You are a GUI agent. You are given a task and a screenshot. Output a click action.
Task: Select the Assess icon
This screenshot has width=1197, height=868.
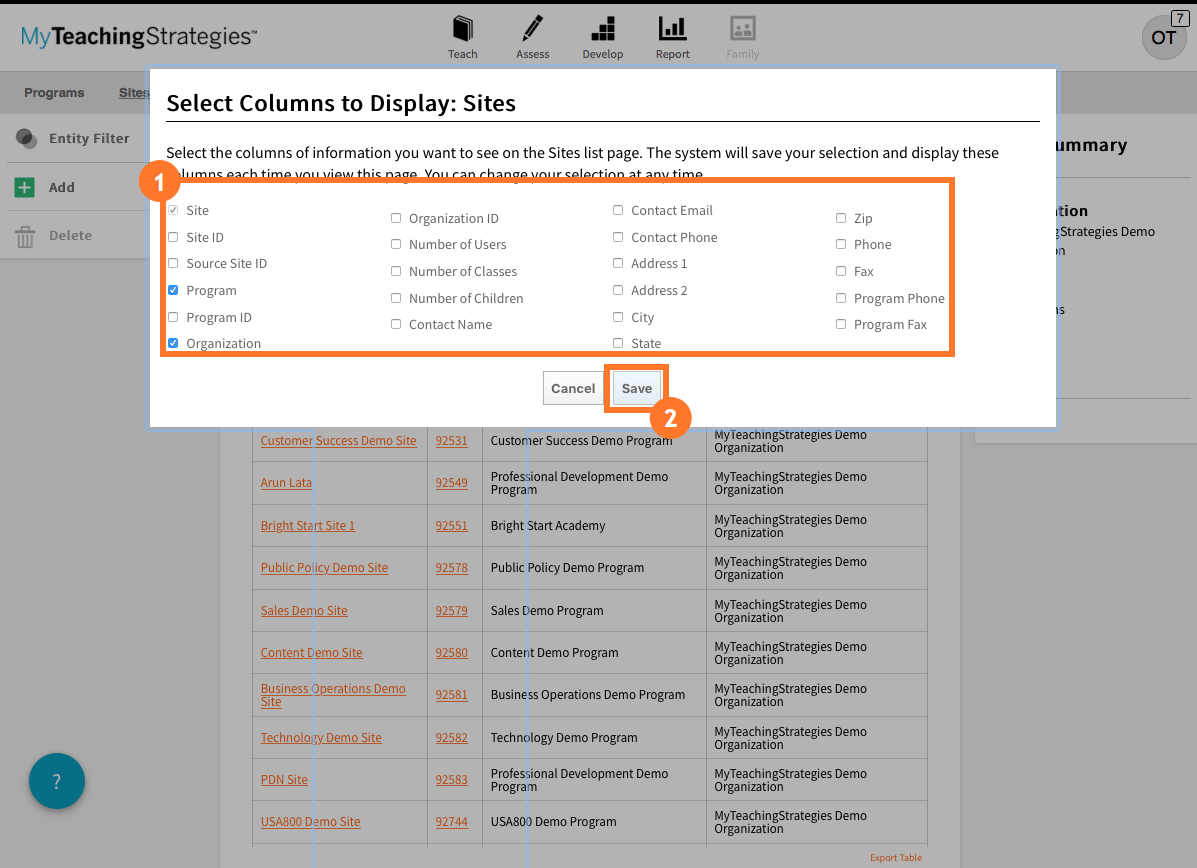coord(532,35)
